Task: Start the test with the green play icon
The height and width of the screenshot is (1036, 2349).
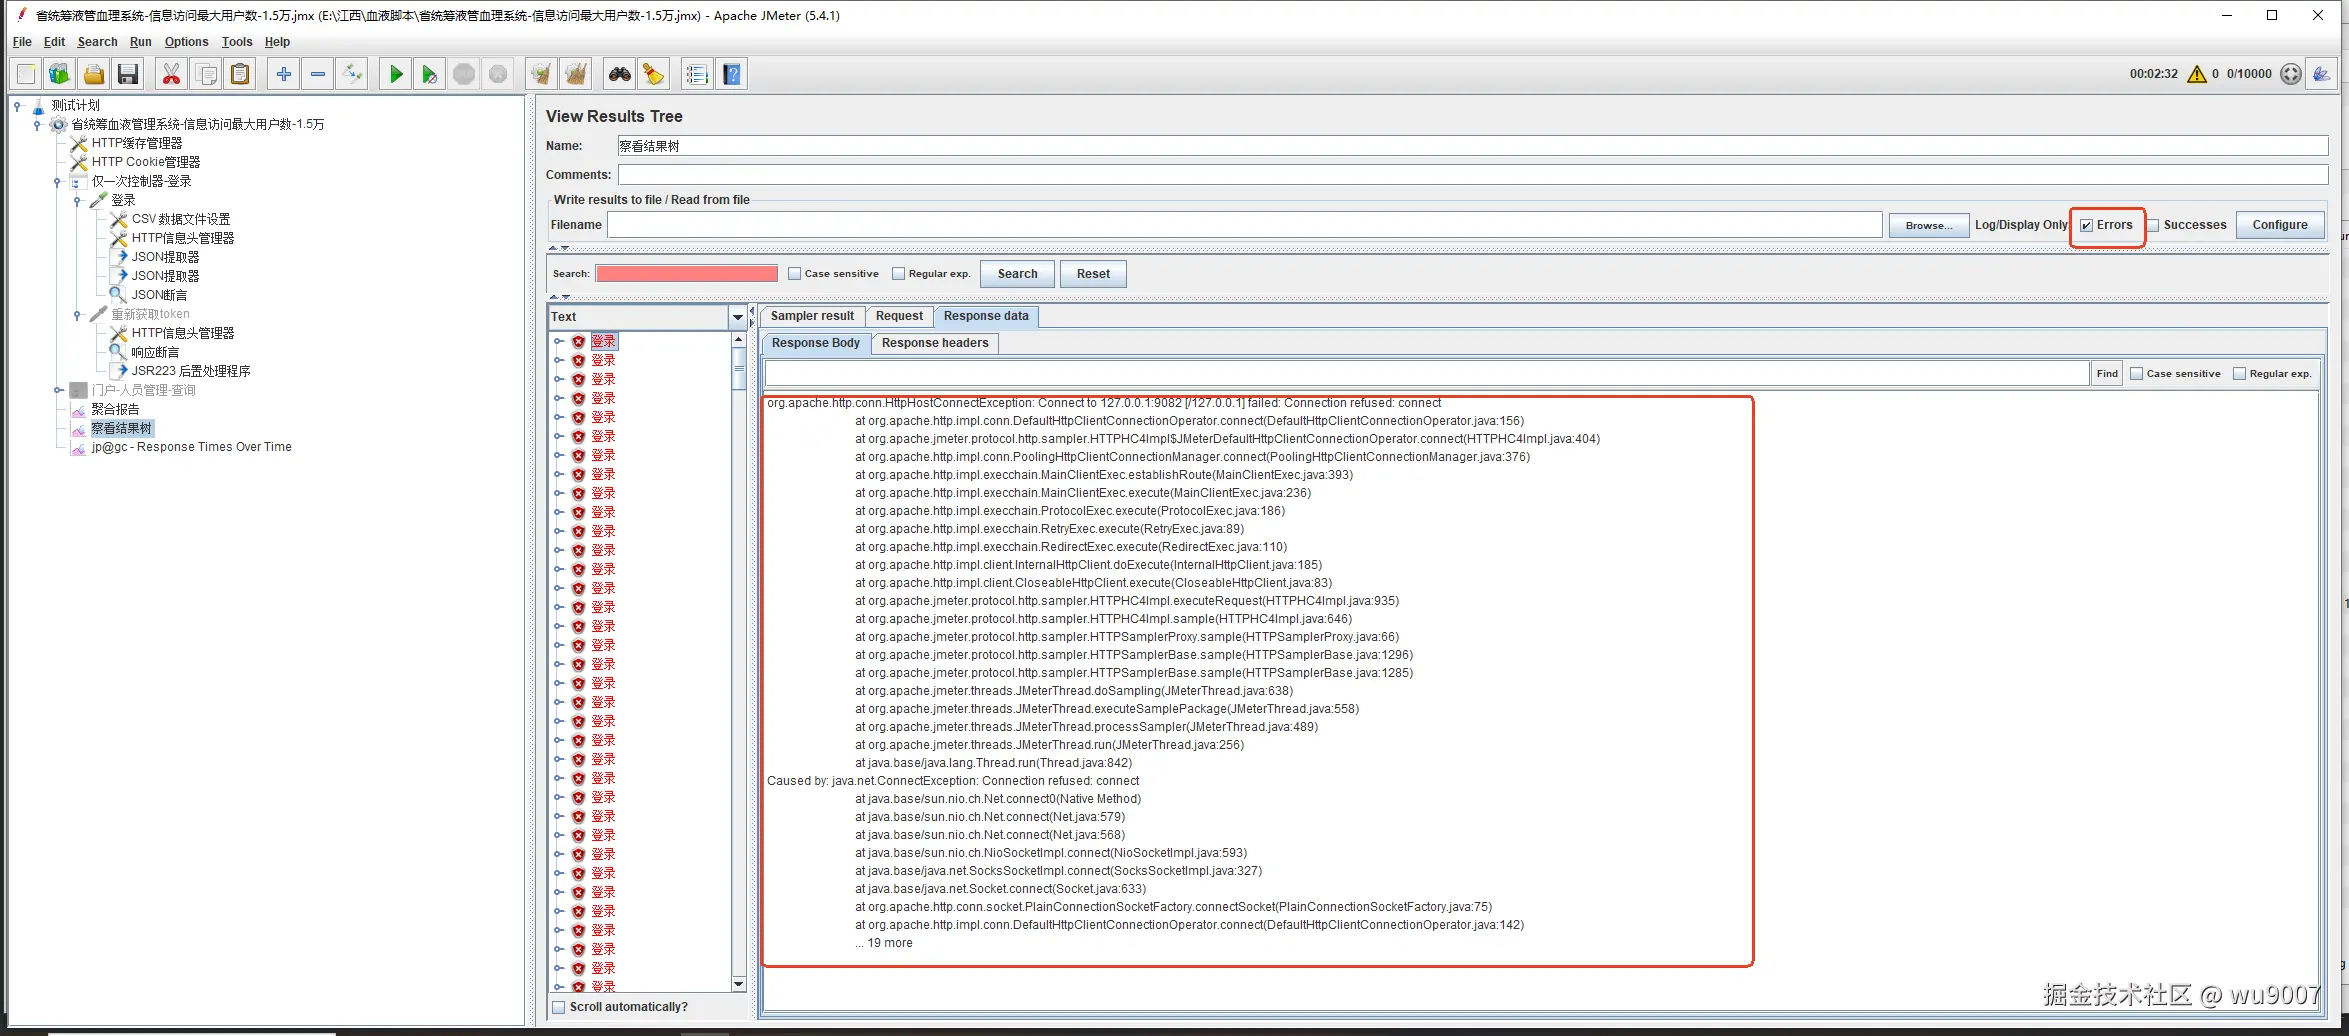Action: (396, 74)
